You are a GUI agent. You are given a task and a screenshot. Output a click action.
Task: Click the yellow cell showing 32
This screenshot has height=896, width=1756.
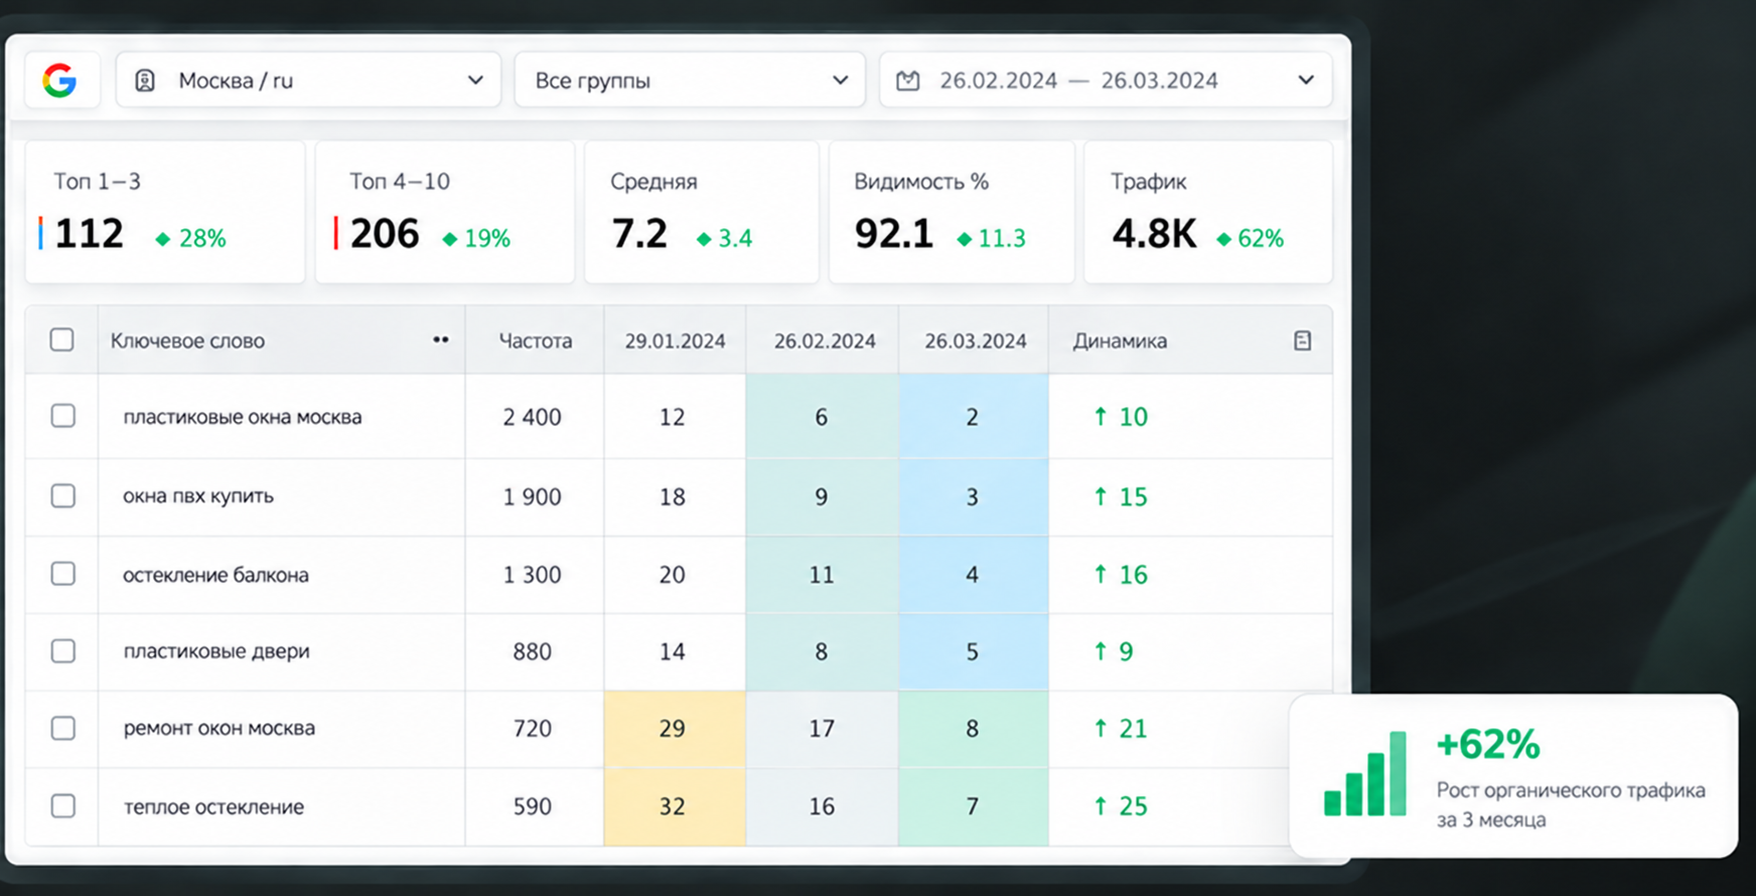pyautogui.click(x=674, y=807)
